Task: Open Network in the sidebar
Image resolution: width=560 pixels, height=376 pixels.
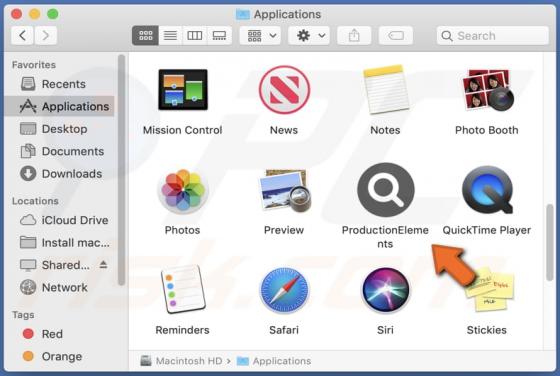Action: pos(60,287)
